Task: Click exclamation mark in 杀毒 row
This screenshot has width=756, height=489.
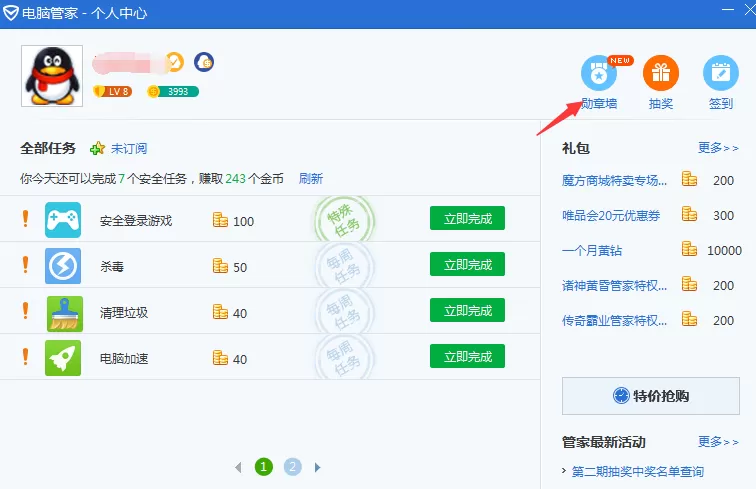Action: [x=26, y=265]
